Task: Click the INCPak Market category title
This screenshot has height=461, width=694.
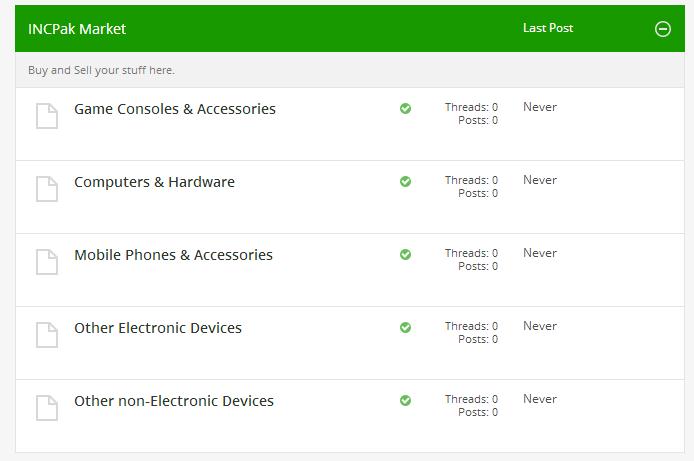Action: point(77,29)
